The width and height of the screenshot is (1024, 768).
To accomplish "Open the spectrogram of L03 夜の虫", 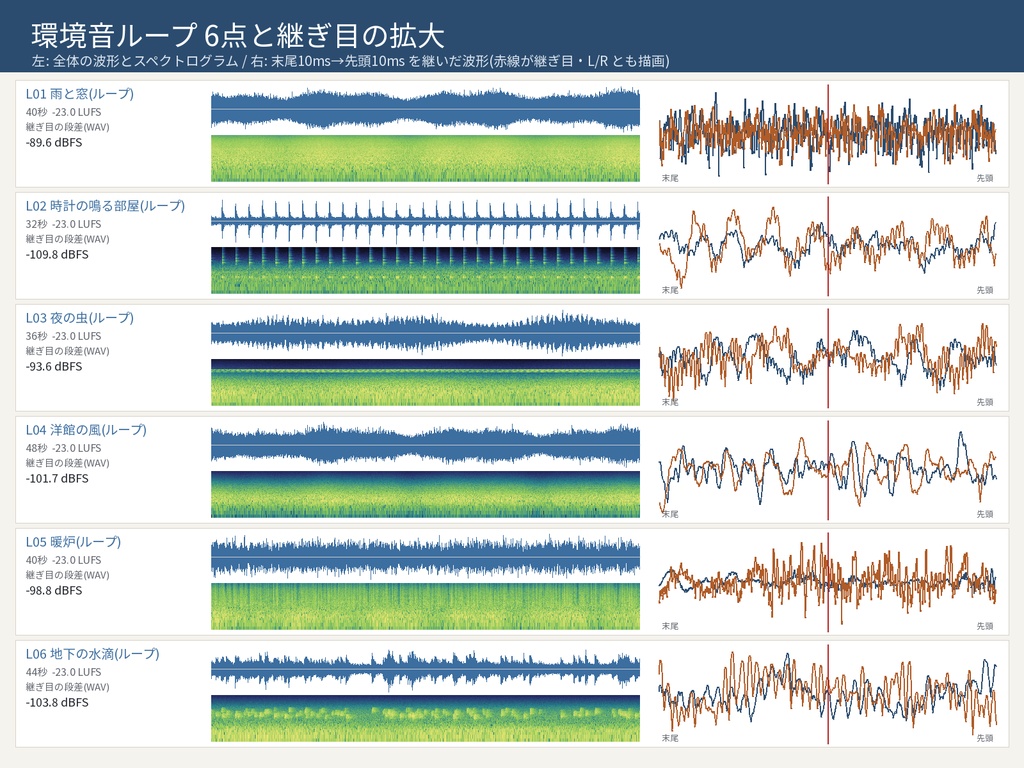I will pyautogui.click(x=425, y=382).
